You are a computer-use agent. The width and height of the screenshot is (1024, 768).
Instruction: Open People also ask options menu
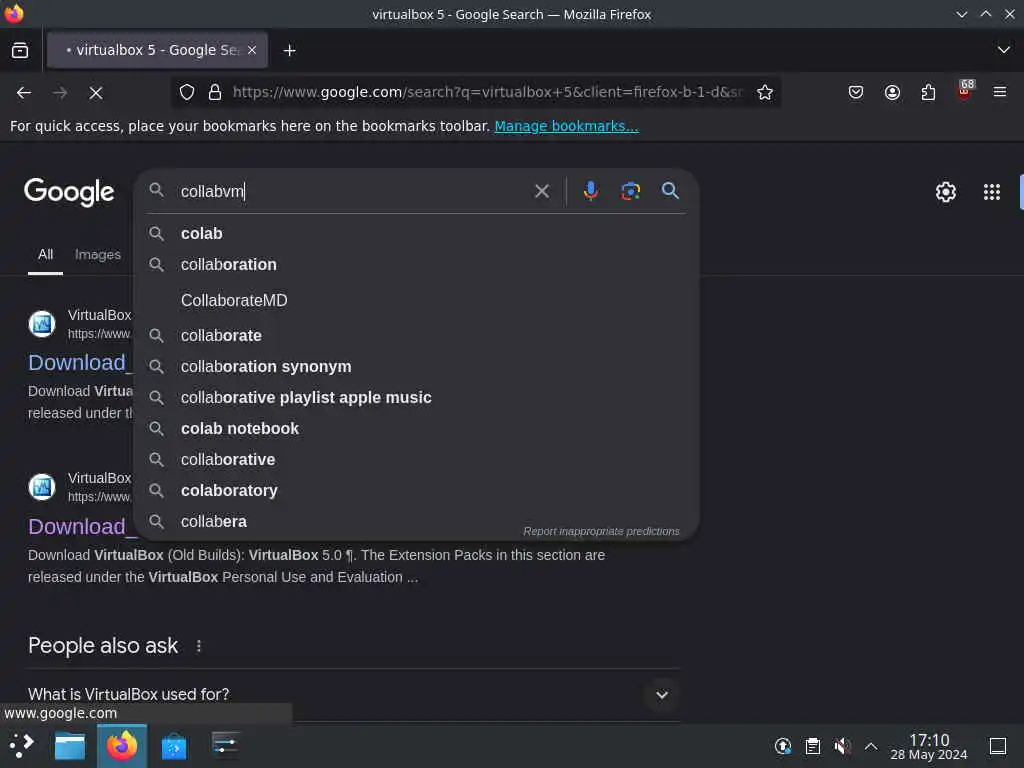[x=199, y=646]
